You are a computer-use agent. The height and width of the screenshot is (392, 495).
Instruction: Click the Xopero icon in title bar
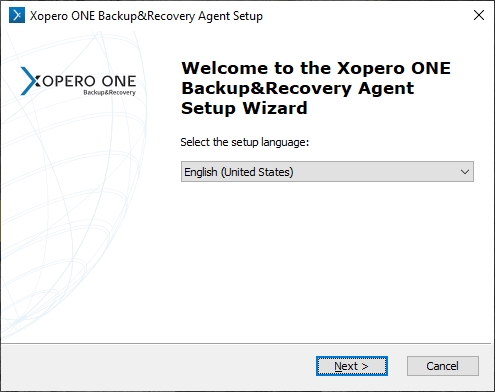(x=17, y=15)
